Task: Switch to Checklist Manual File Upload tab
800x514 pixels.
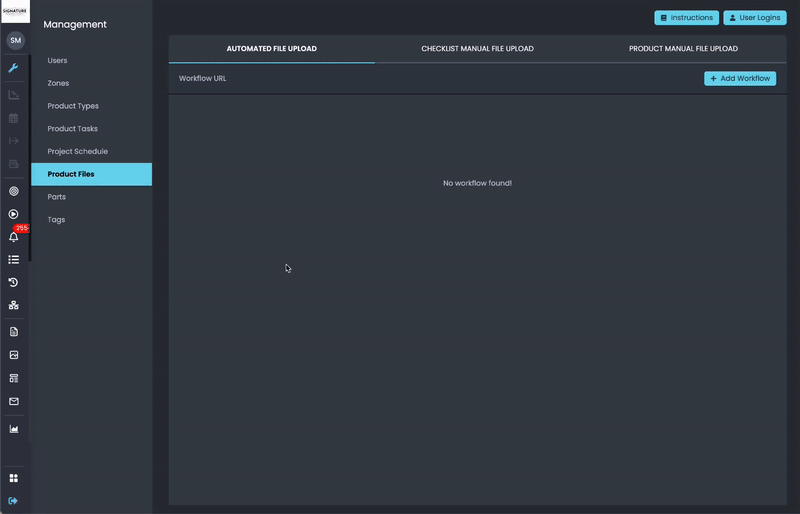Action: [x=477, y=48]
